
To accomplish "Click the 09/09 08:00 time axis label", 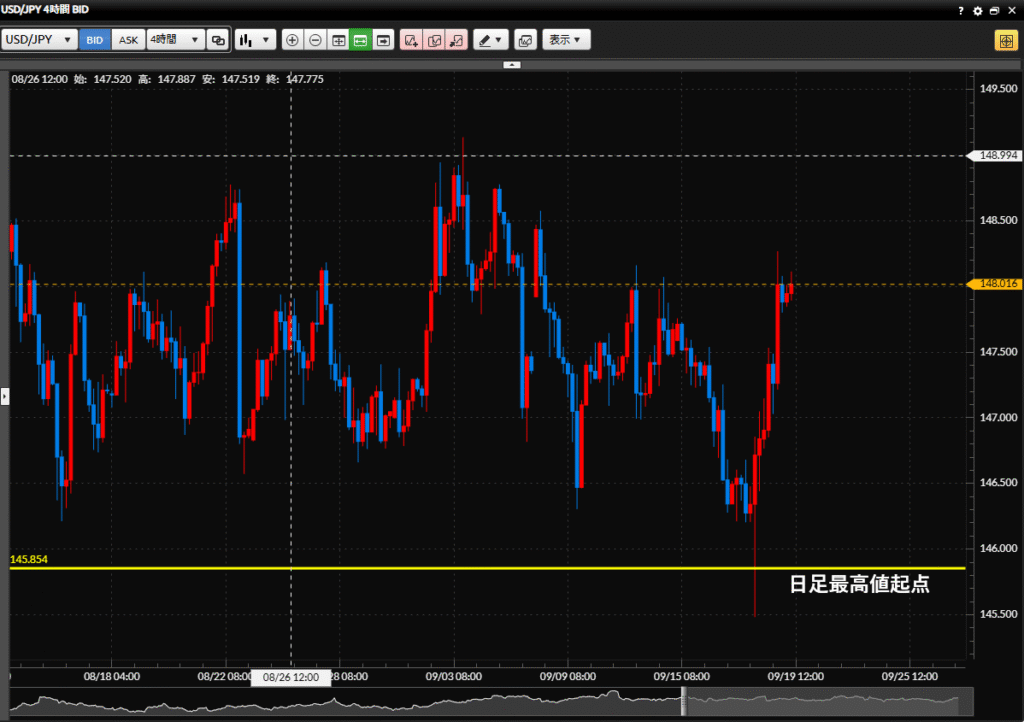I will [568, 676].
